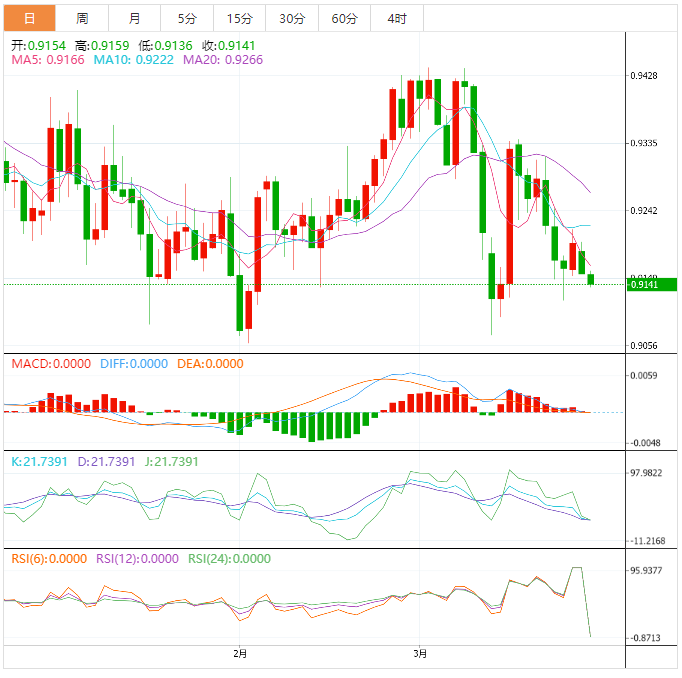Image resolution: width=682 pixels, height=678 pixels.
Task: Click the K:21.7391 value label
Action: 39,461
